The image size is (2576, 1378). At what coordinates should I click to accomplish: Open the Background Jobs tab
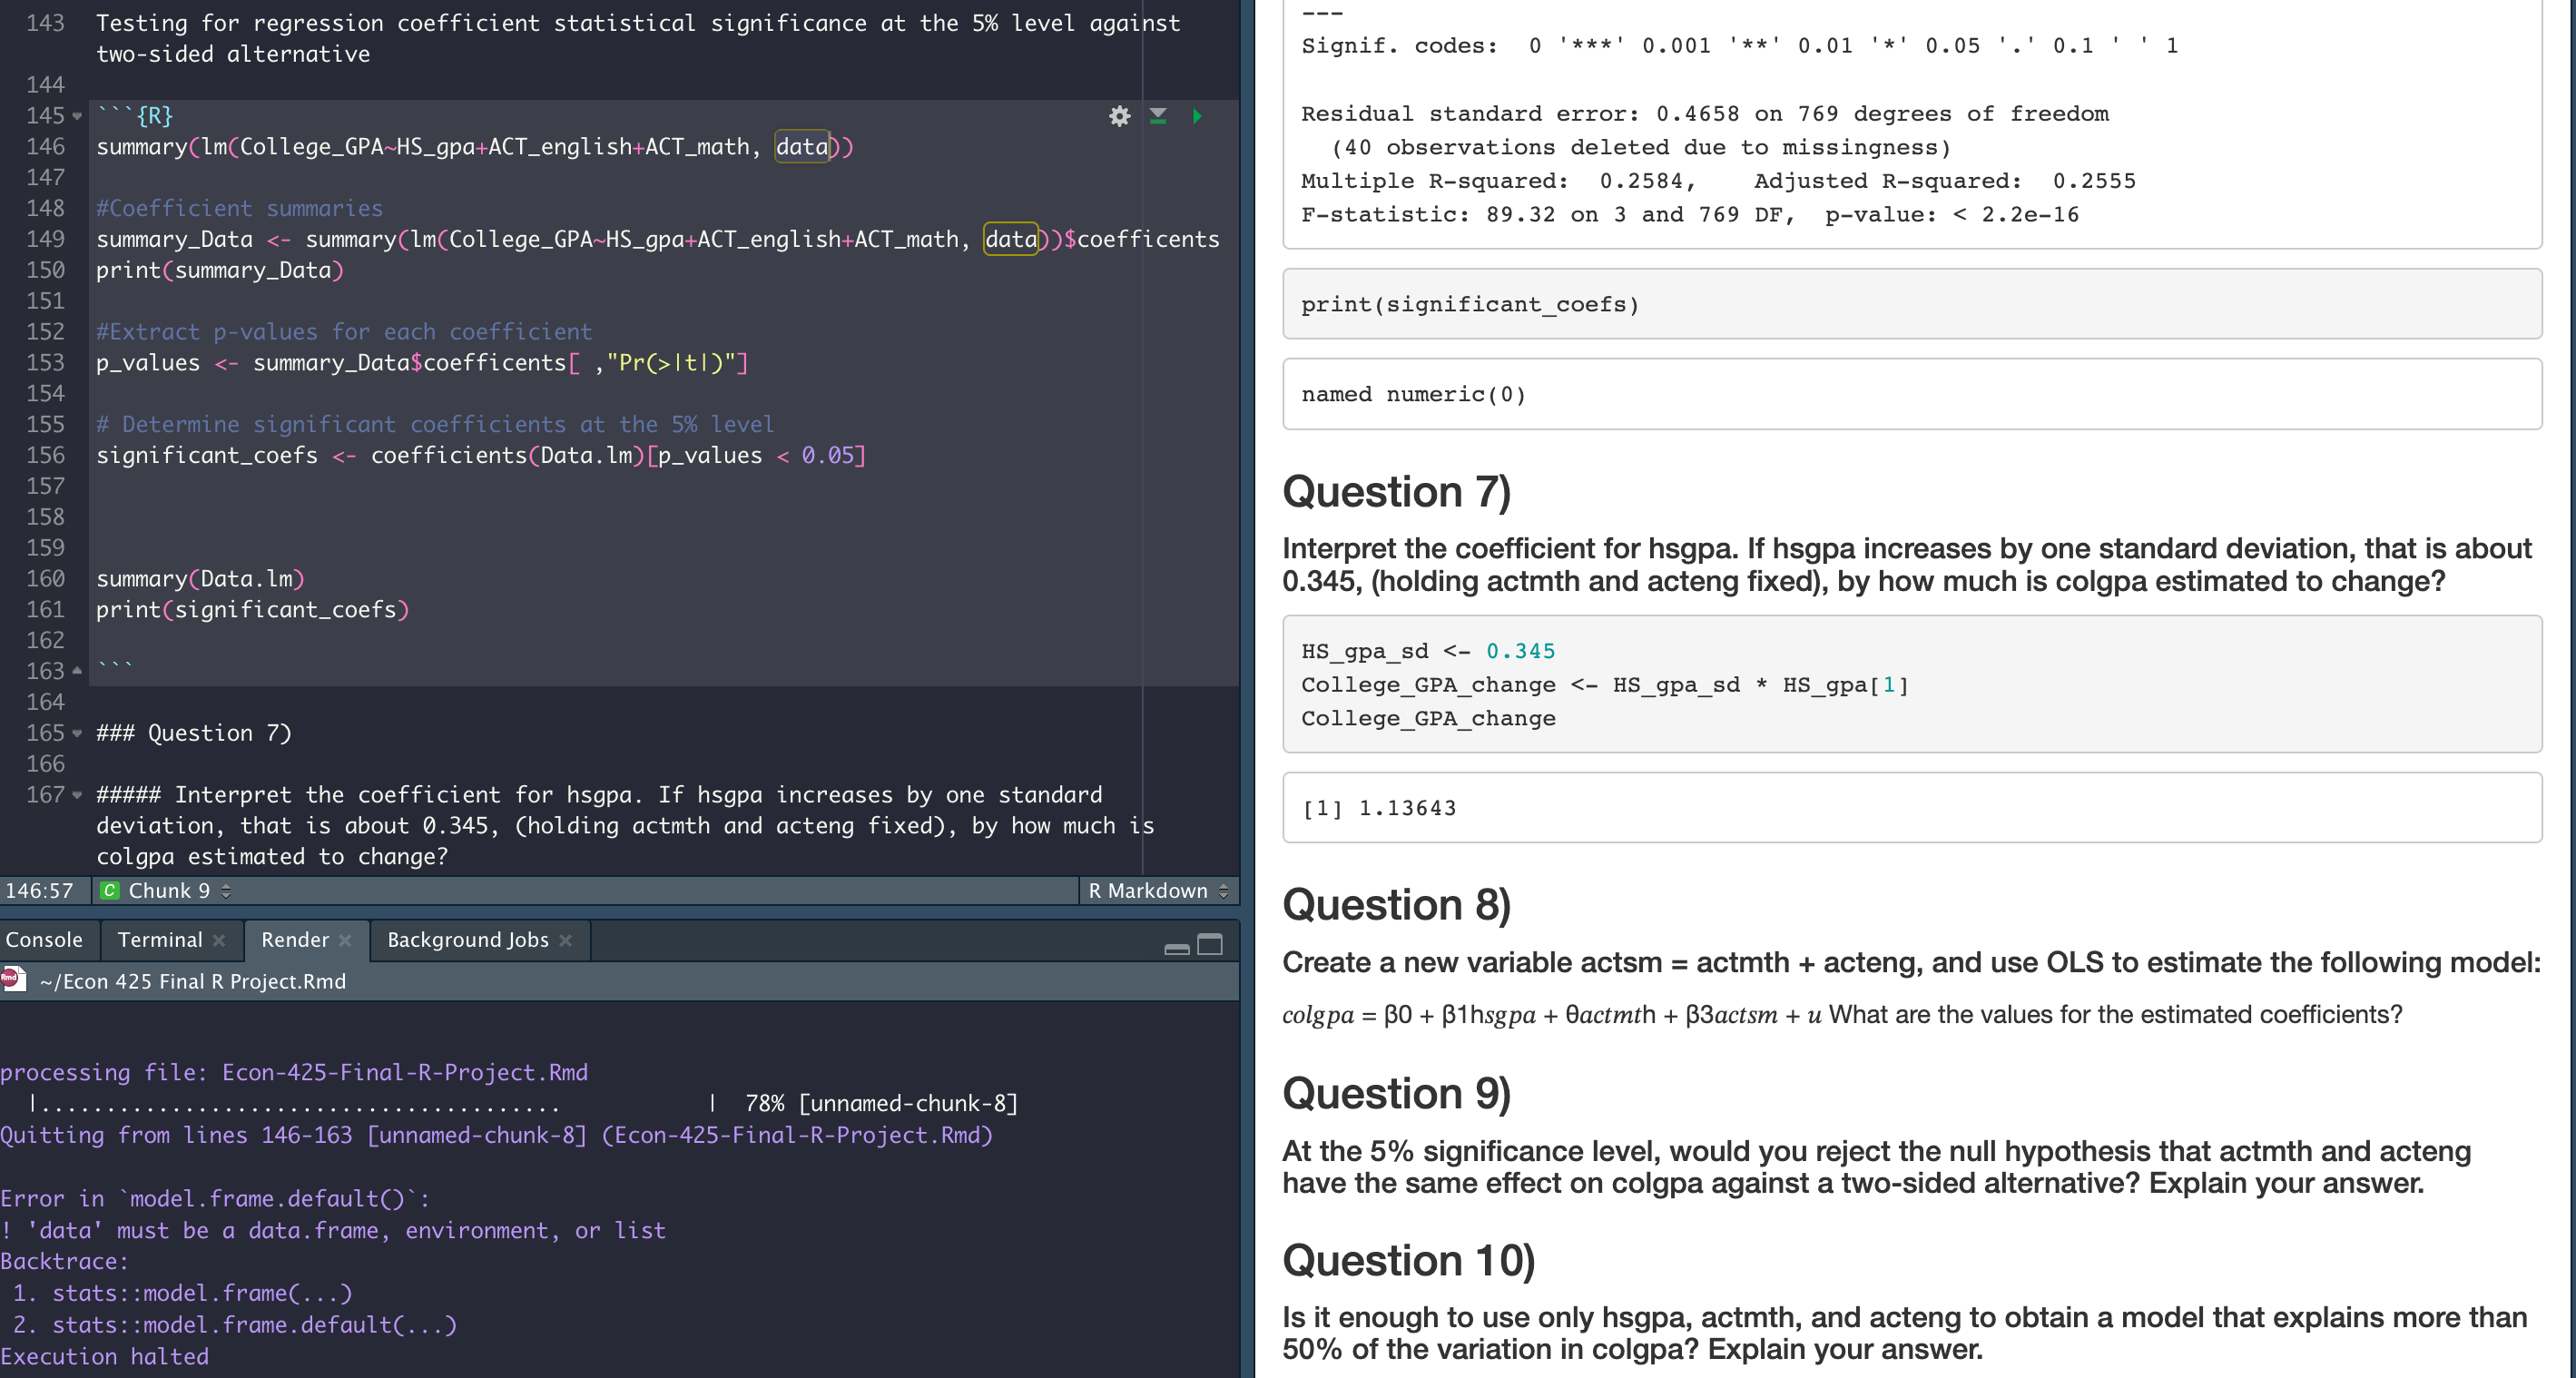(x=467, y=940)
